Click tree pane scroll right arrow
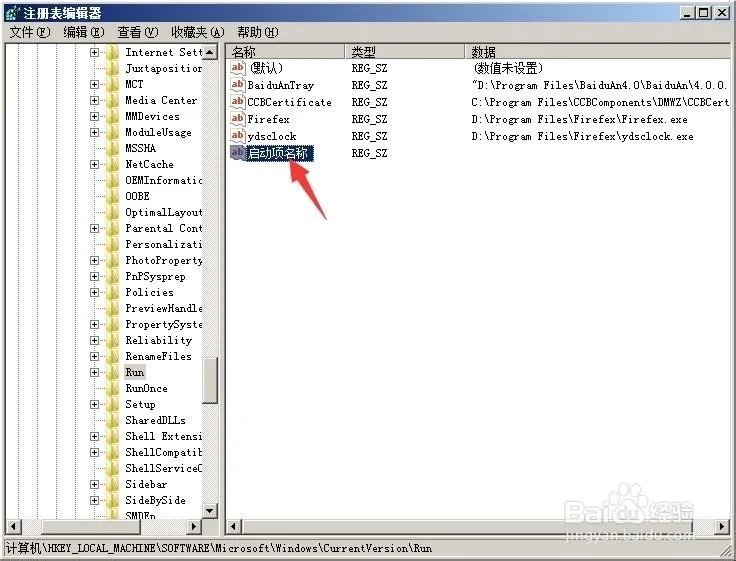 pyautogui.click(x=194, y=526)
